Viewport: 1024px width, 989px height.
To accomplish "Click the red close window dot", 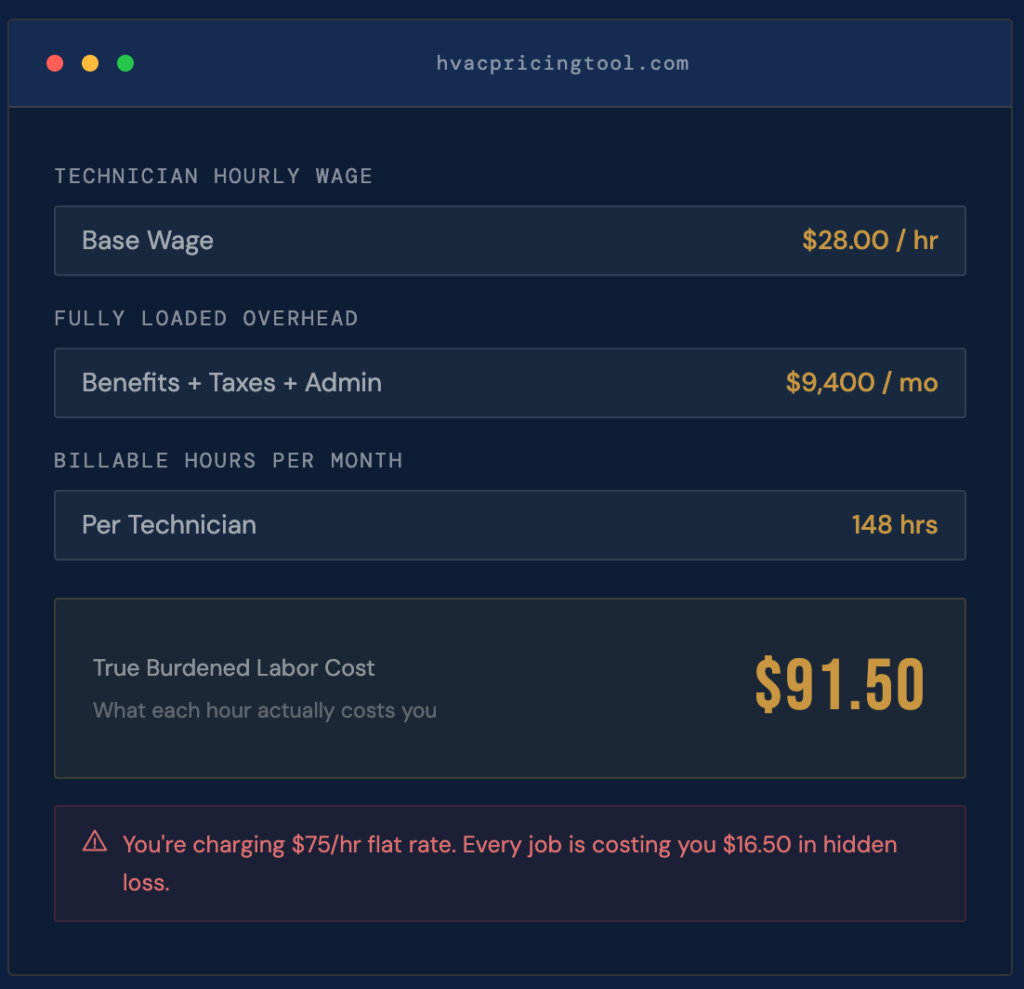I will [x=55, y=64].
